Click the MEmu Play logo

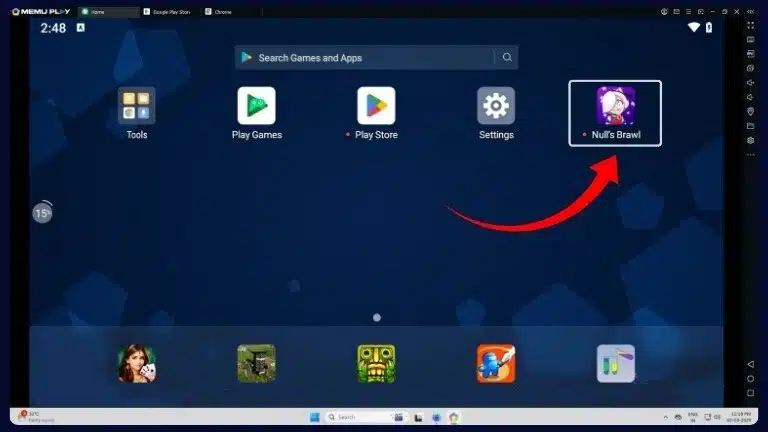point(41,12)
